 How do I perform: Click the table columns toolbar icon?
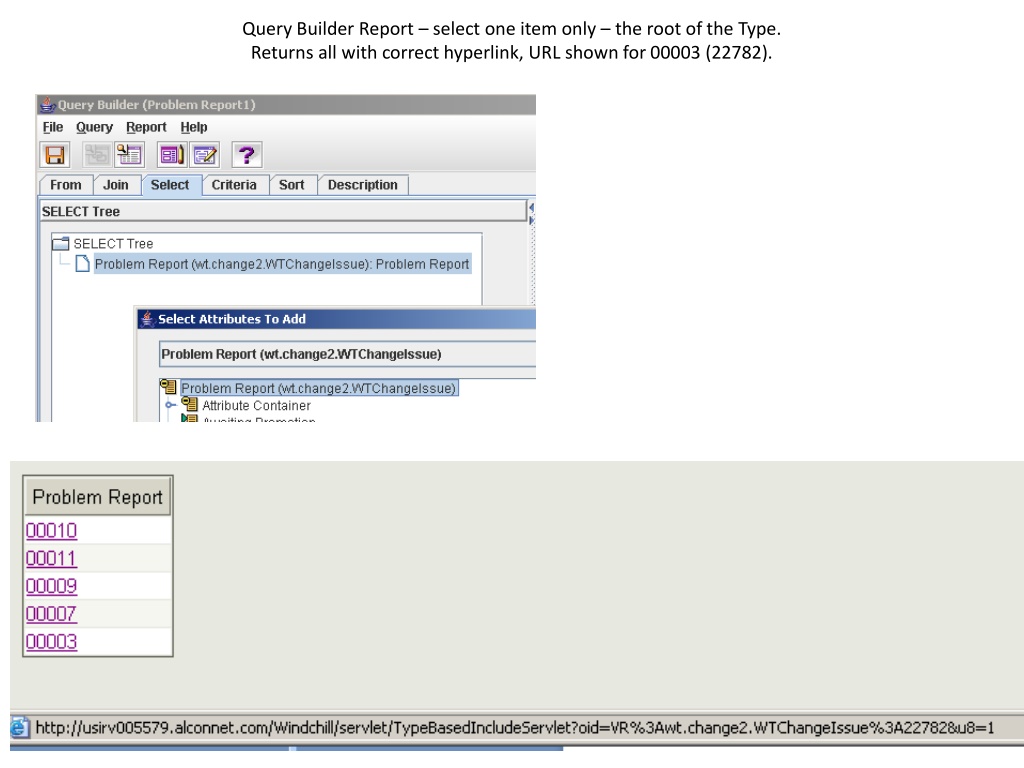tap(129, 155)
